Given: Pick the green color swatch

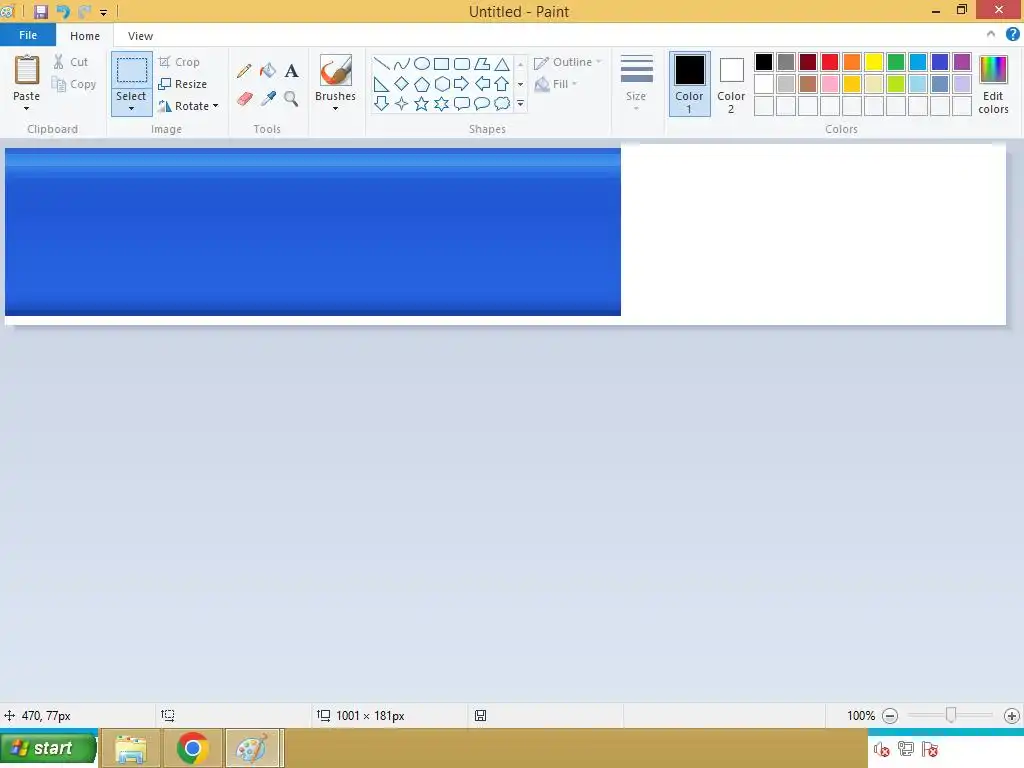Looking at the screenshot, I should click(896, 62).
